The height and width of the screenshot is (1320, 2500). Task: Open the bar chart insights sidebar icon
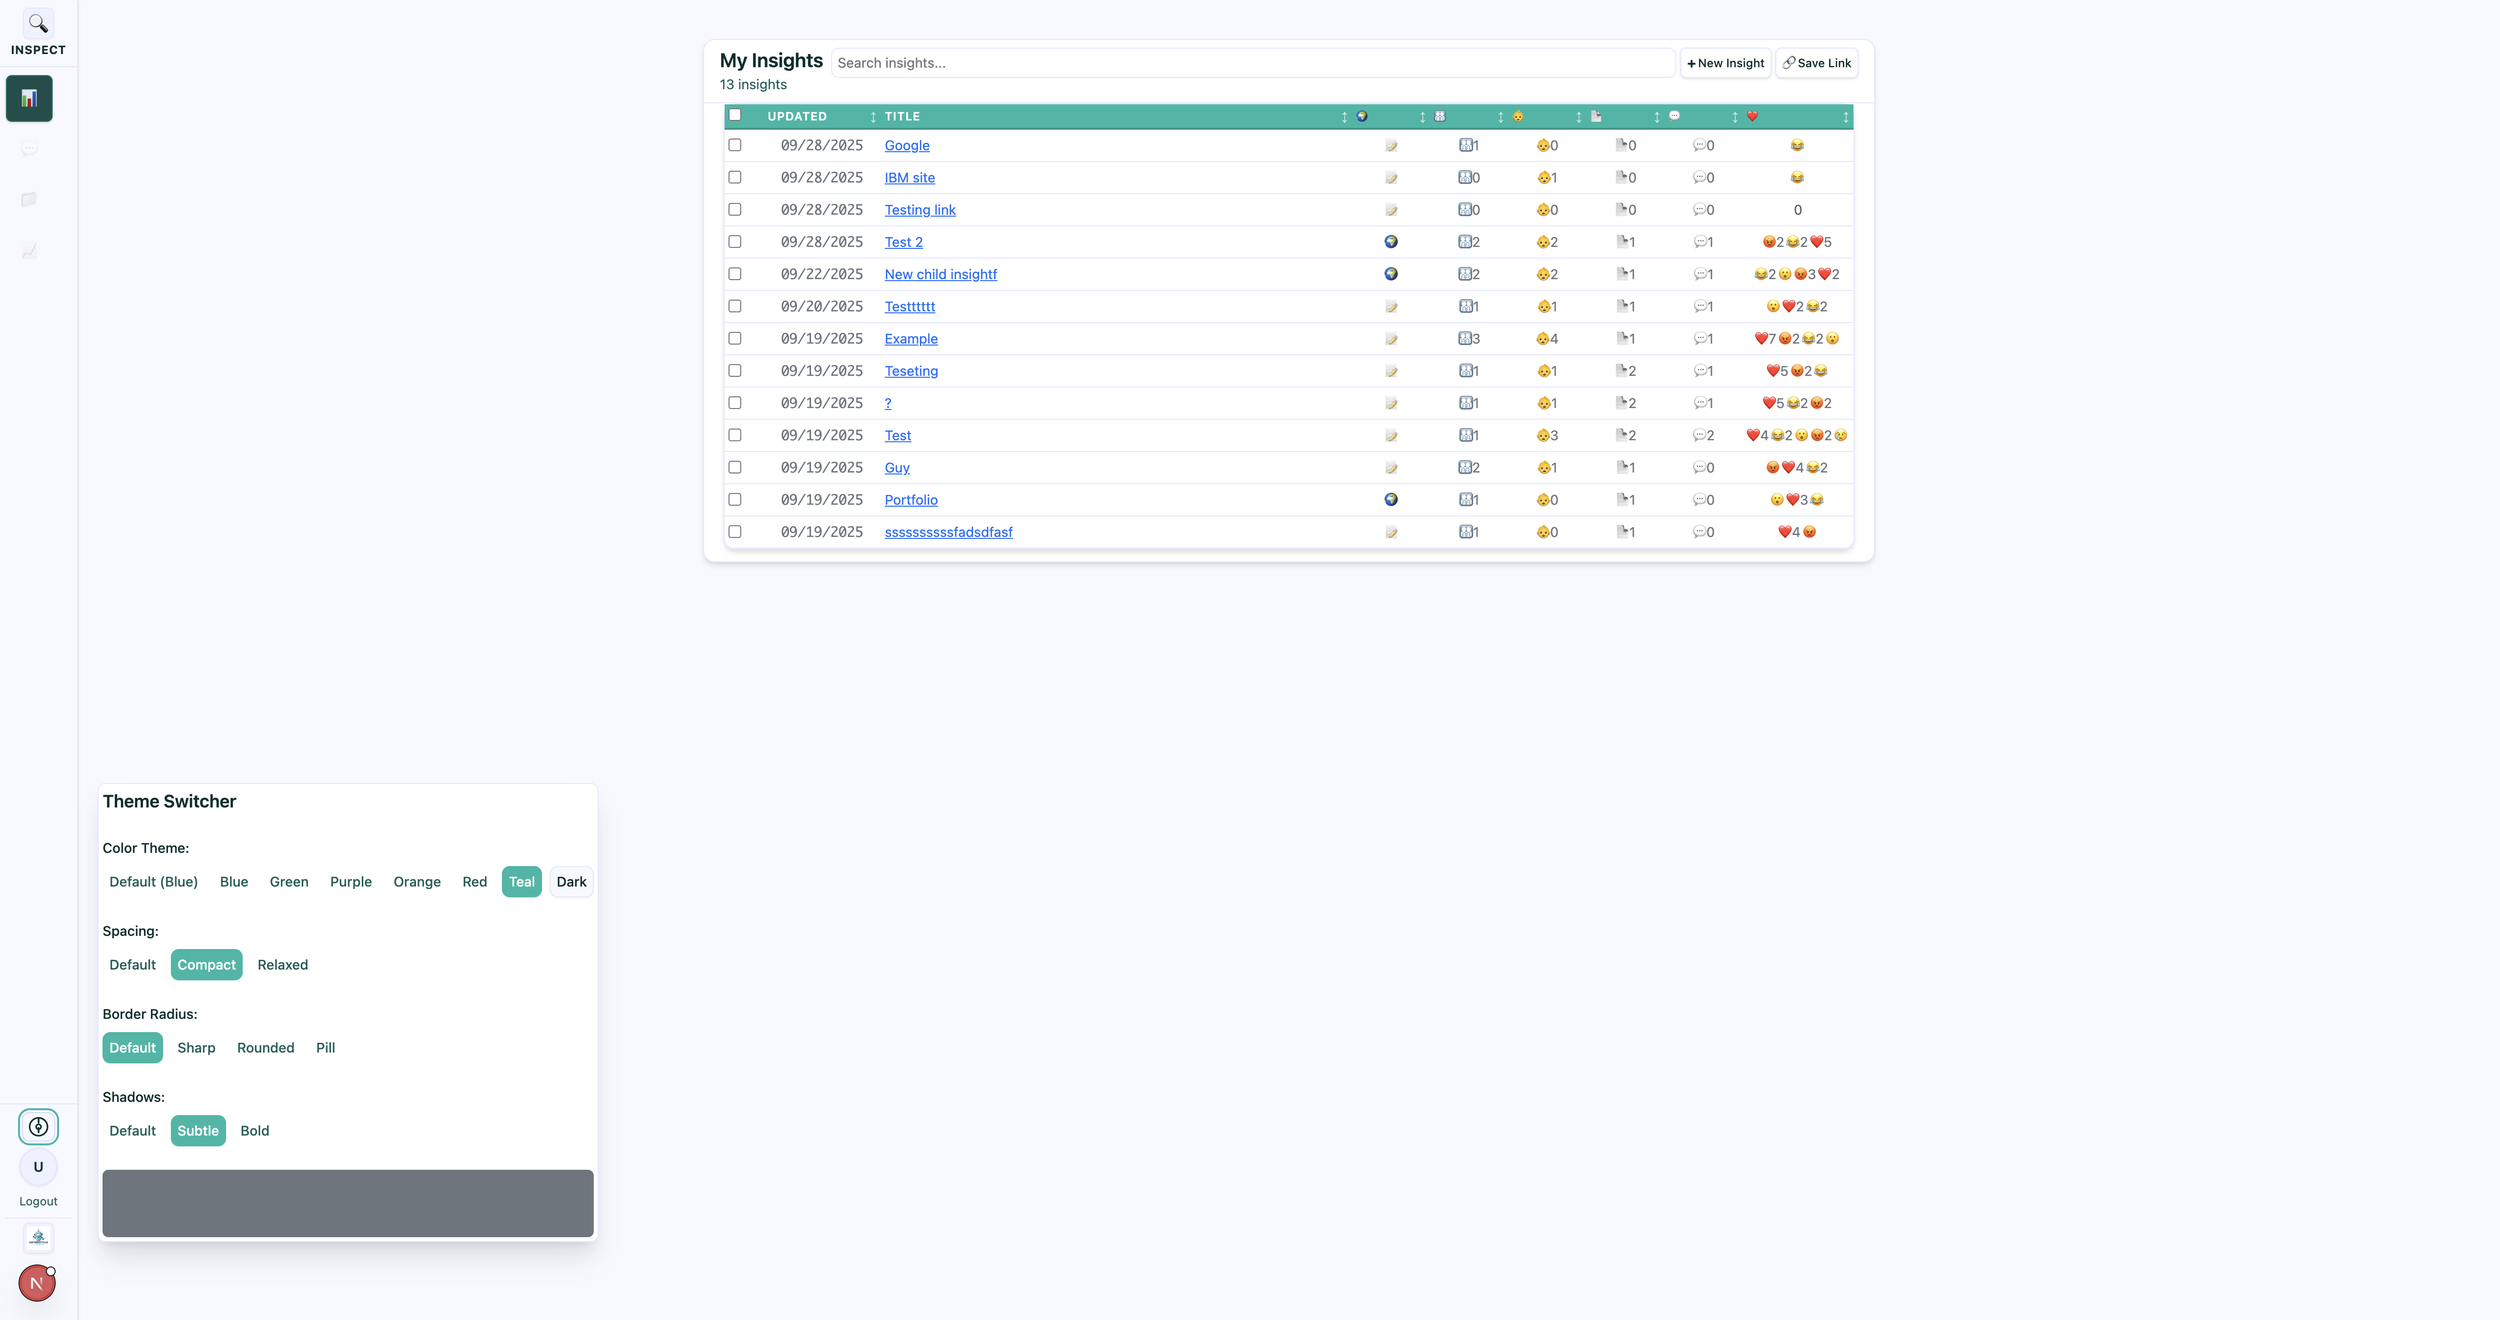[x=29, y=98]
